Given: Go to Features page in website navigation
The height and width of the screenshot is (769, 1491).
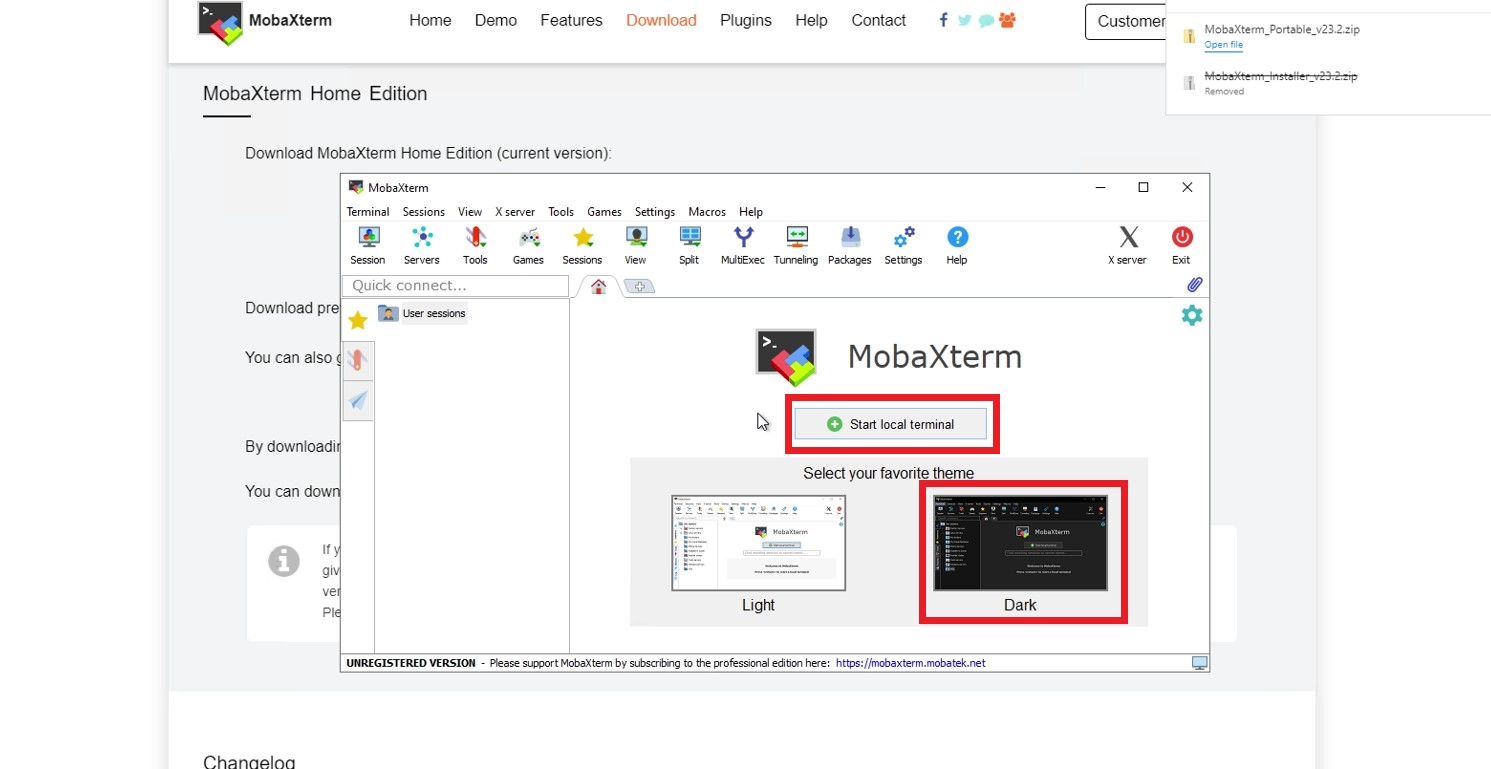Looking at the screenshot, I should pos(571,20).
